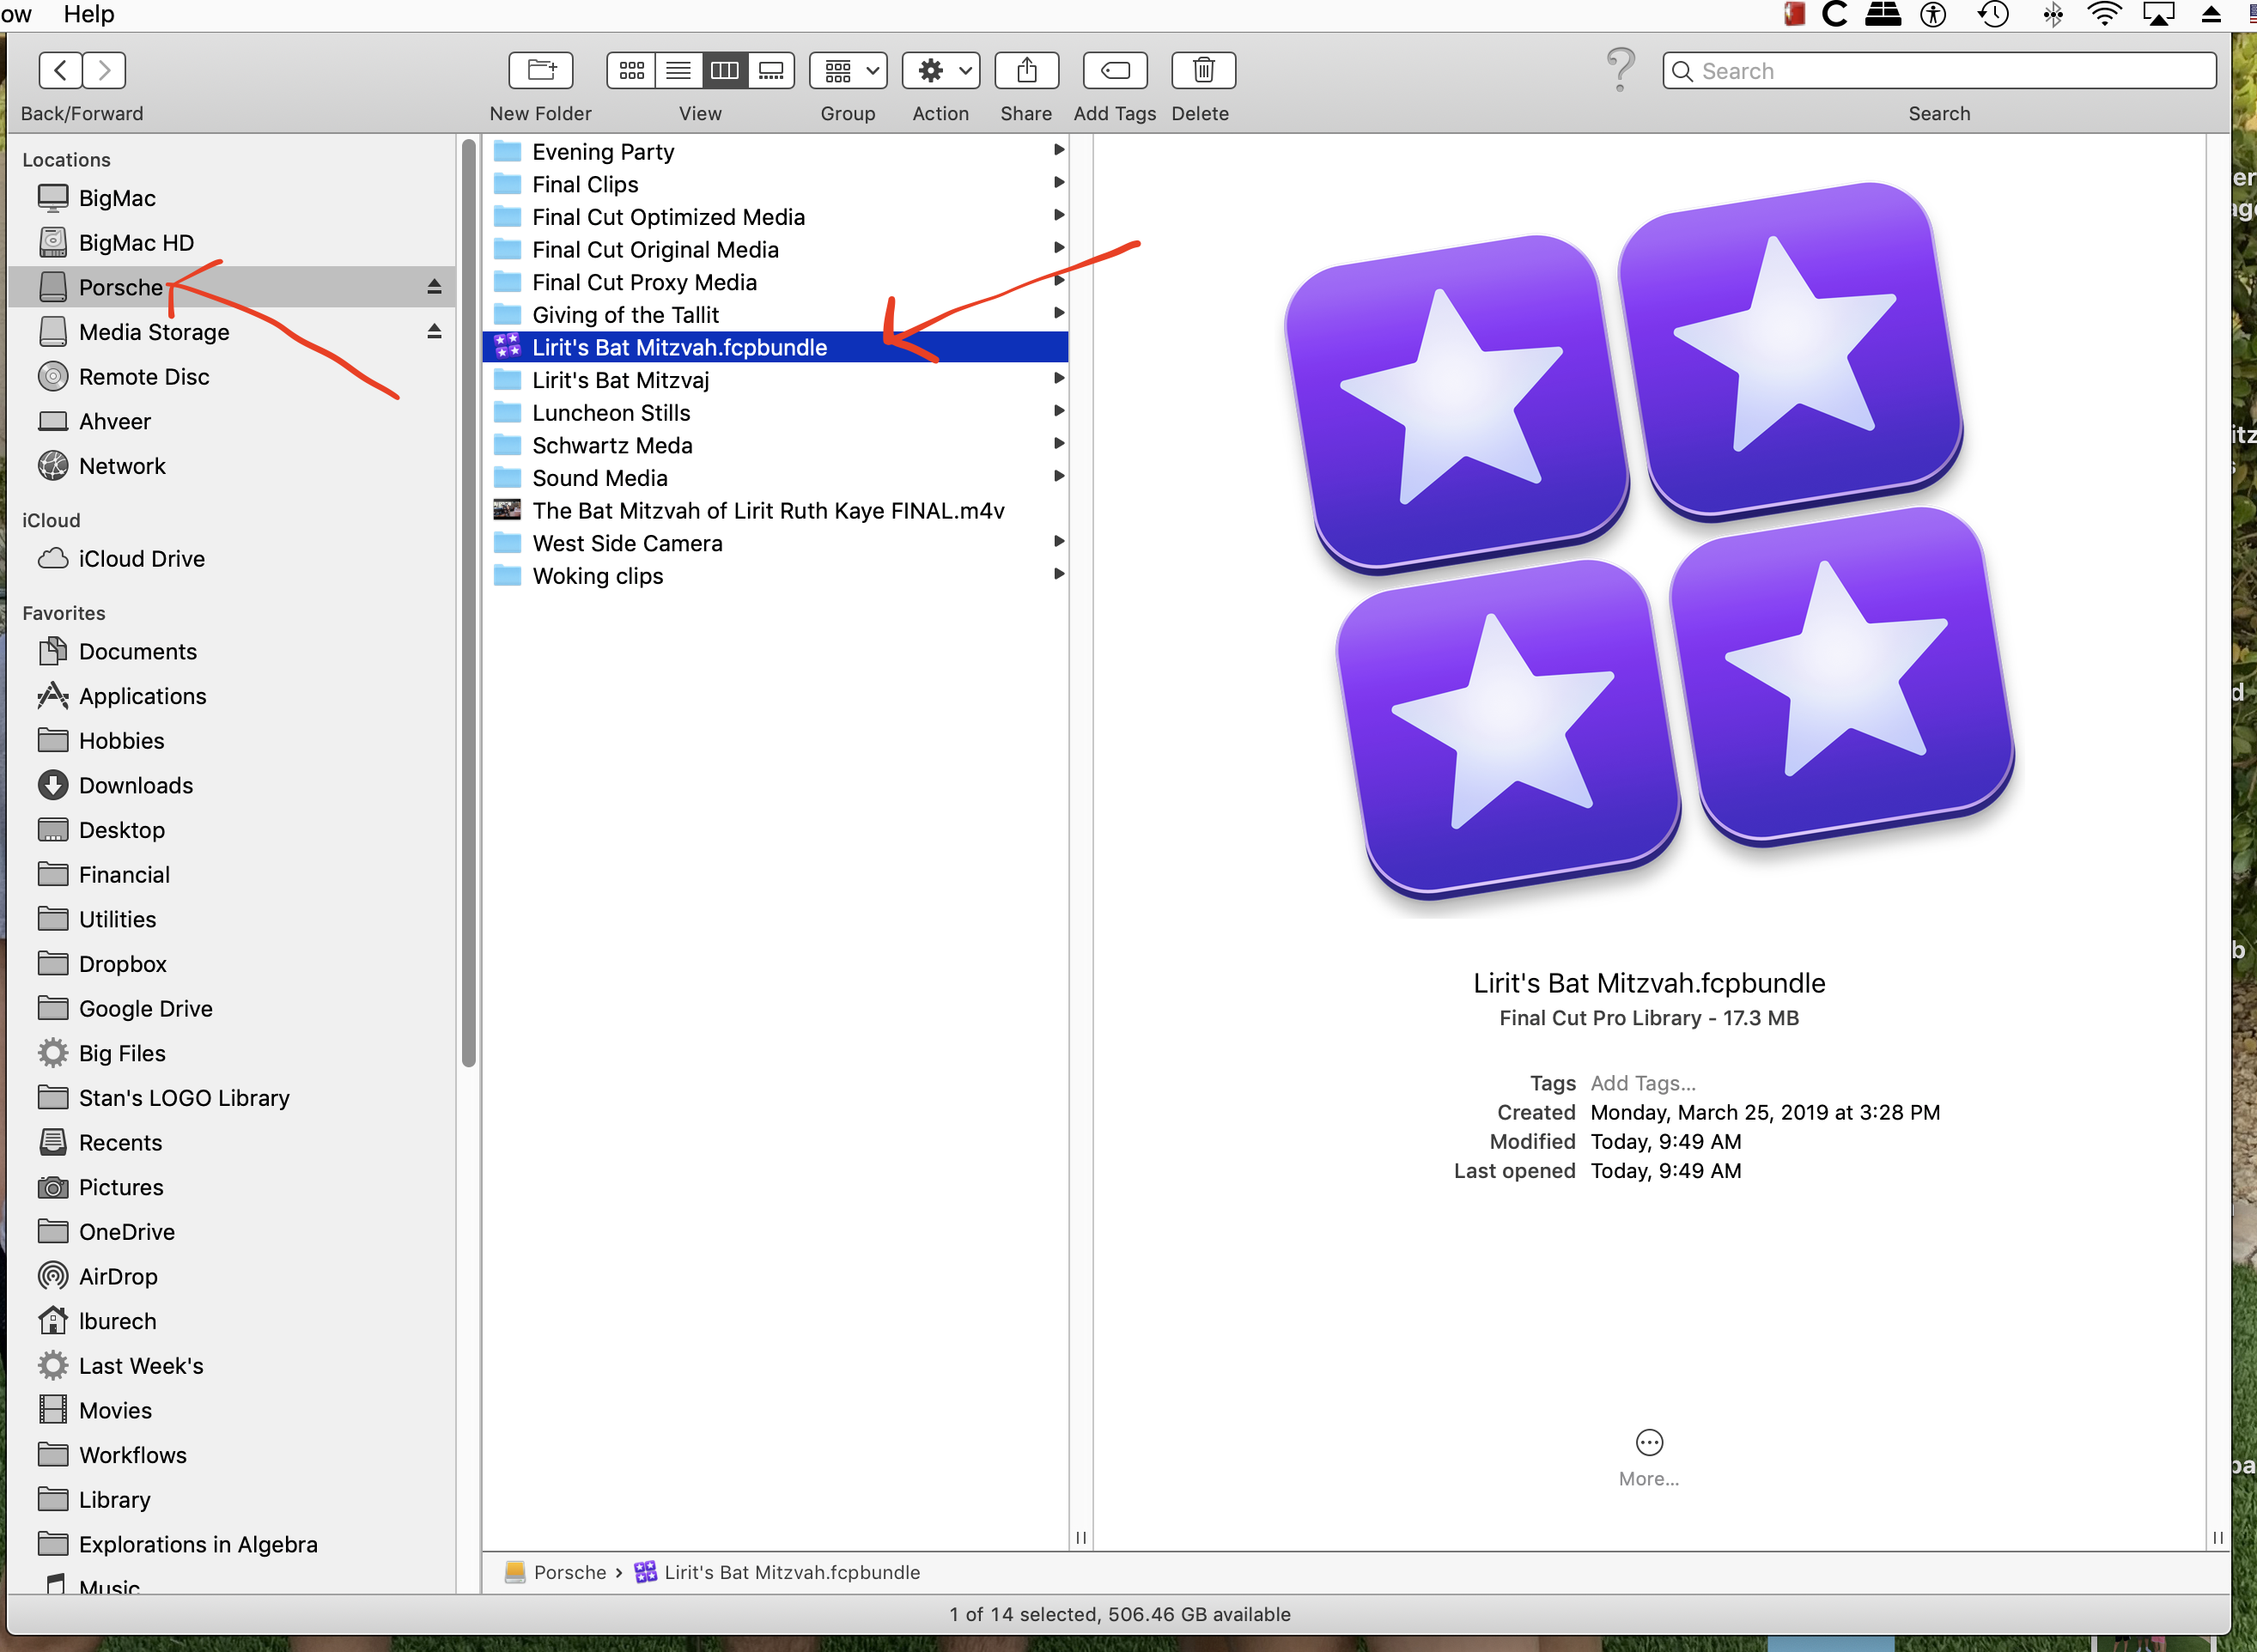Open the Action gear dropdown
Image resolution: width=2257 pixels, height=1652 pixels.
tap(941, 71)
